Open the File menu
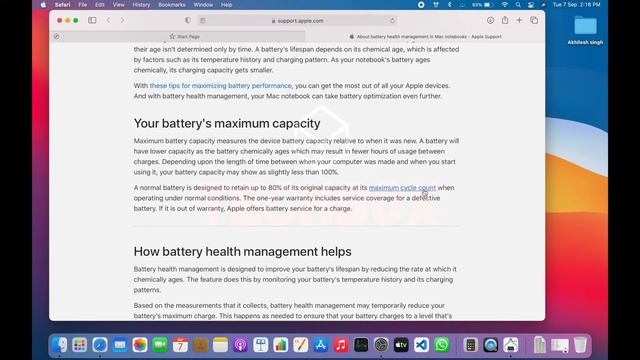 coord(82,5)
